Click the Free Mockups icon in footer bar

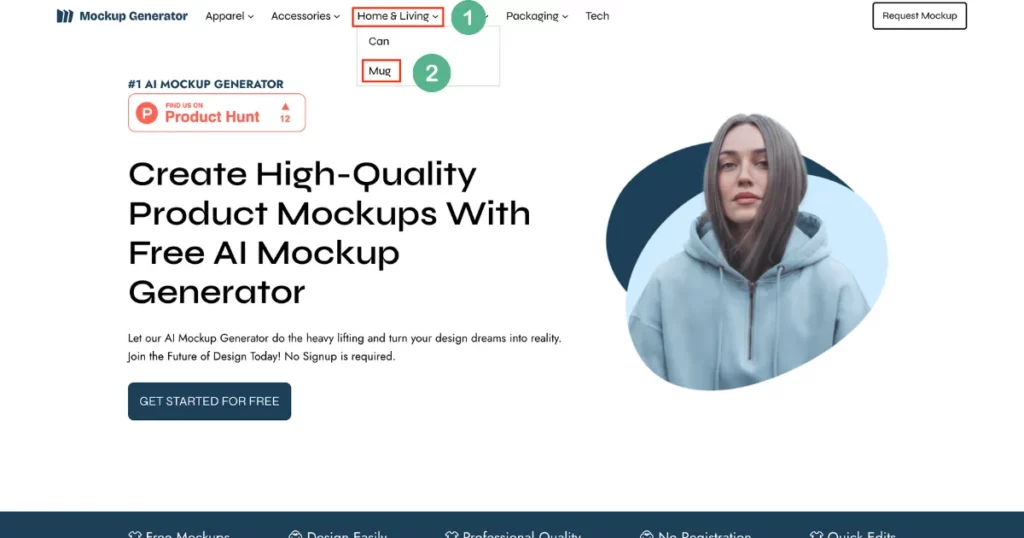[x=135, y=535]
